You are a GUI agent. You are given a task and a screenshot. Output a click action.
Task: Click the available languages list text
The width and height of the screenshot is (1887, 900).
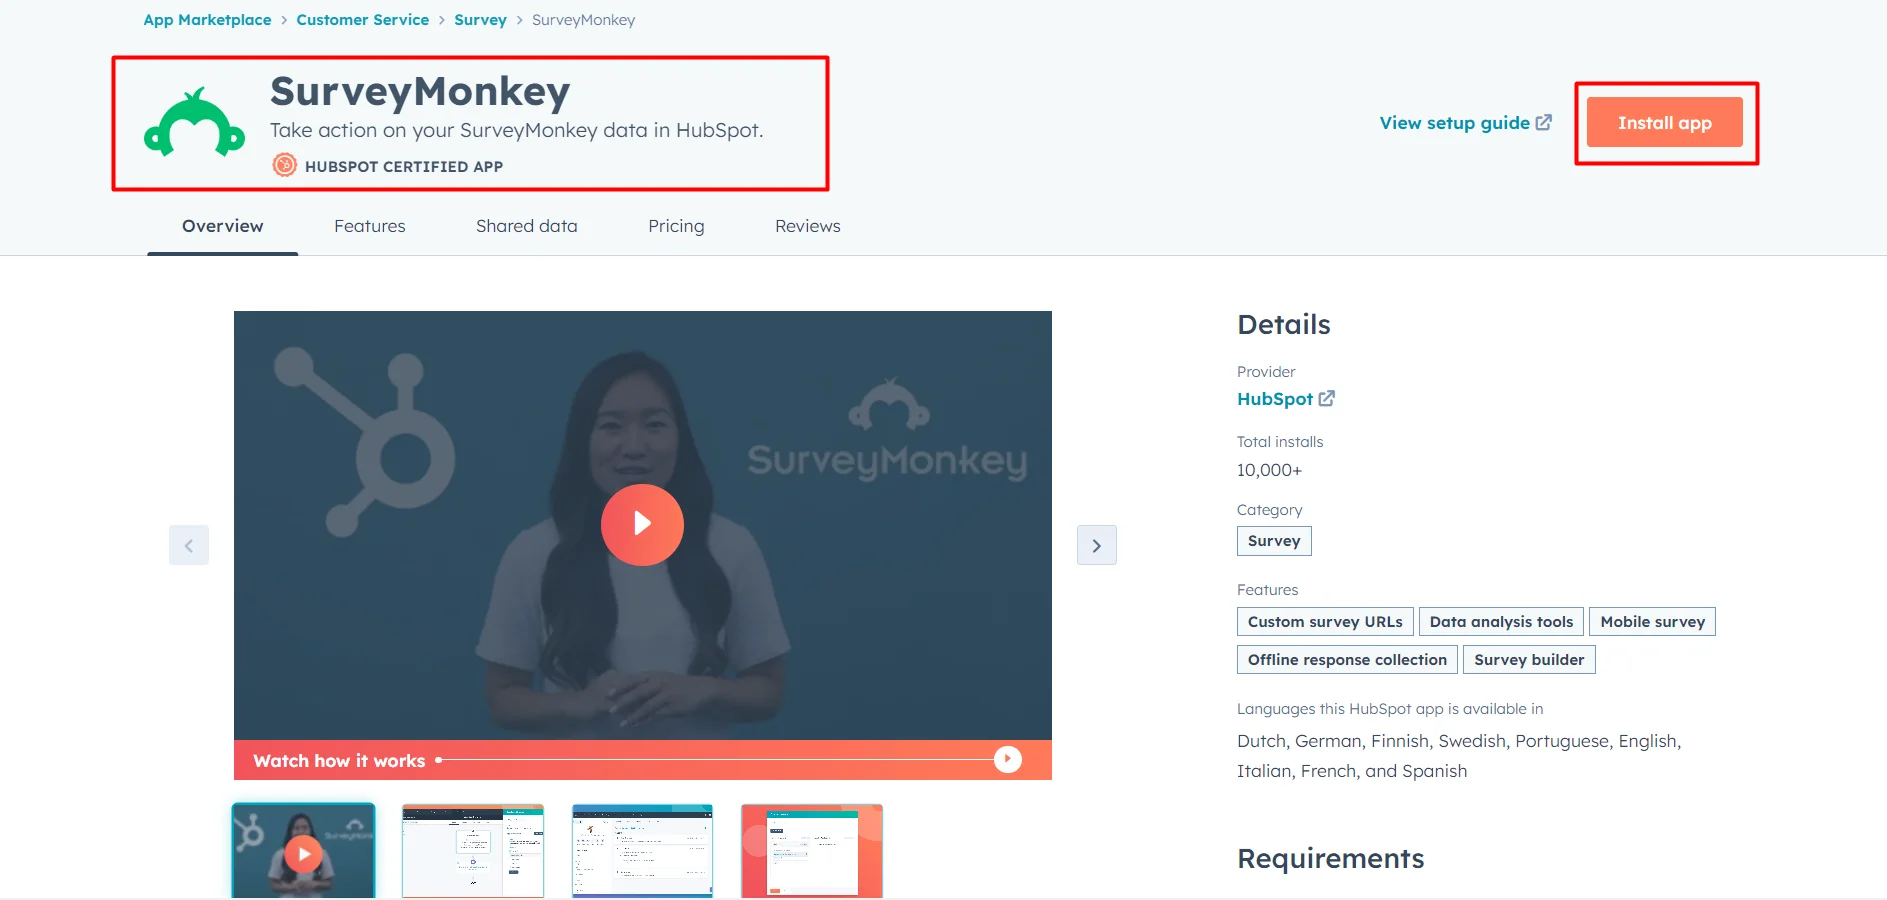click(x=1459, y=756)
